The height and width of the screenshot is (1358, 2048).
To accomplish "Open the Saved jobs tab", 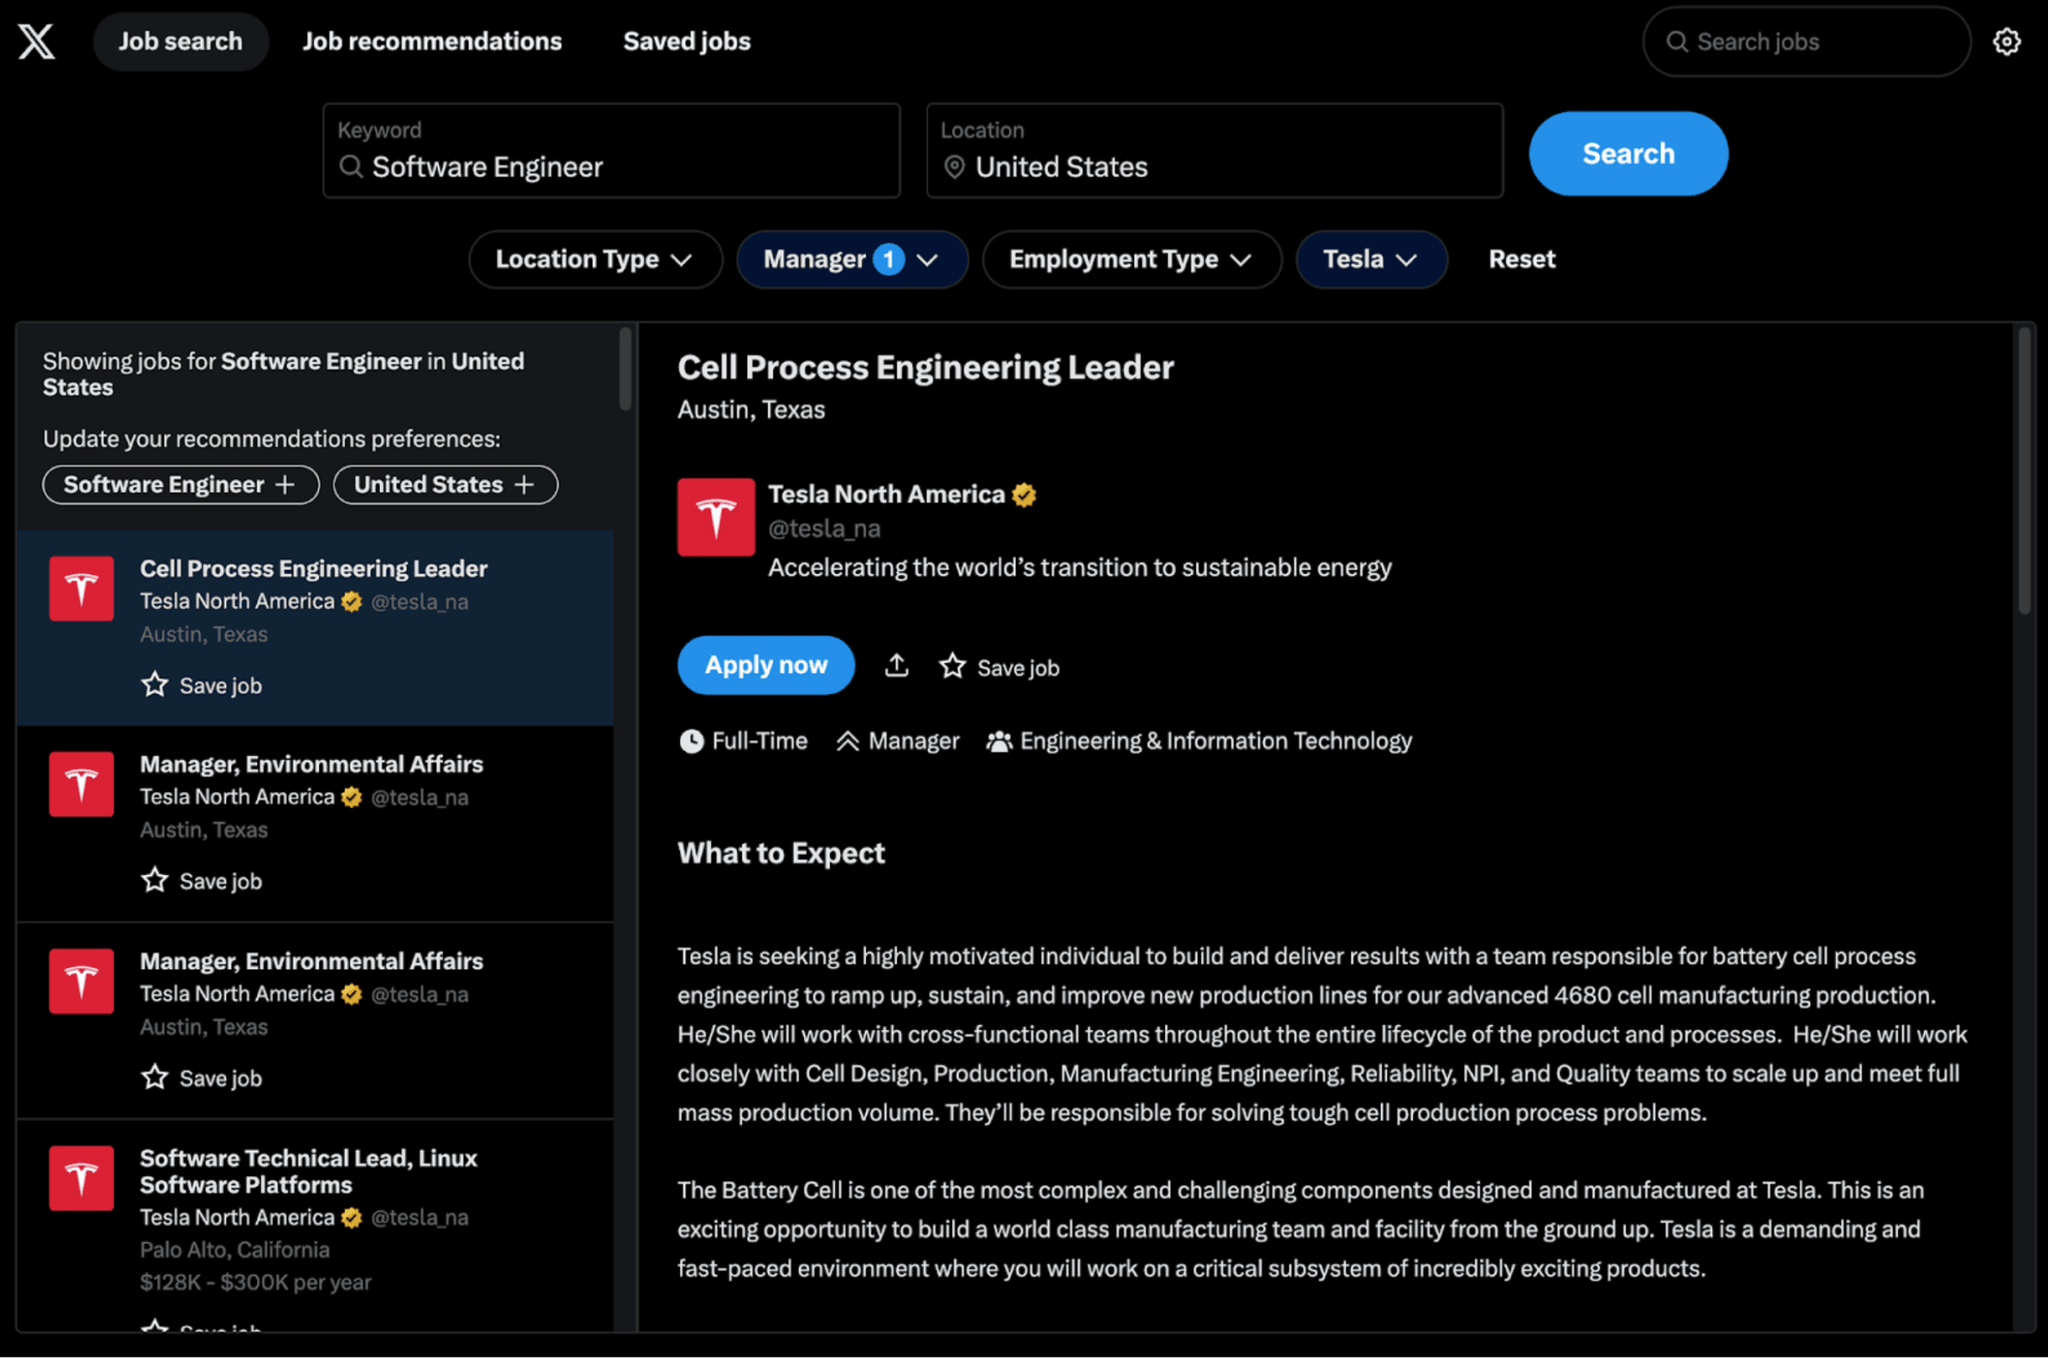I will [686, 41].
